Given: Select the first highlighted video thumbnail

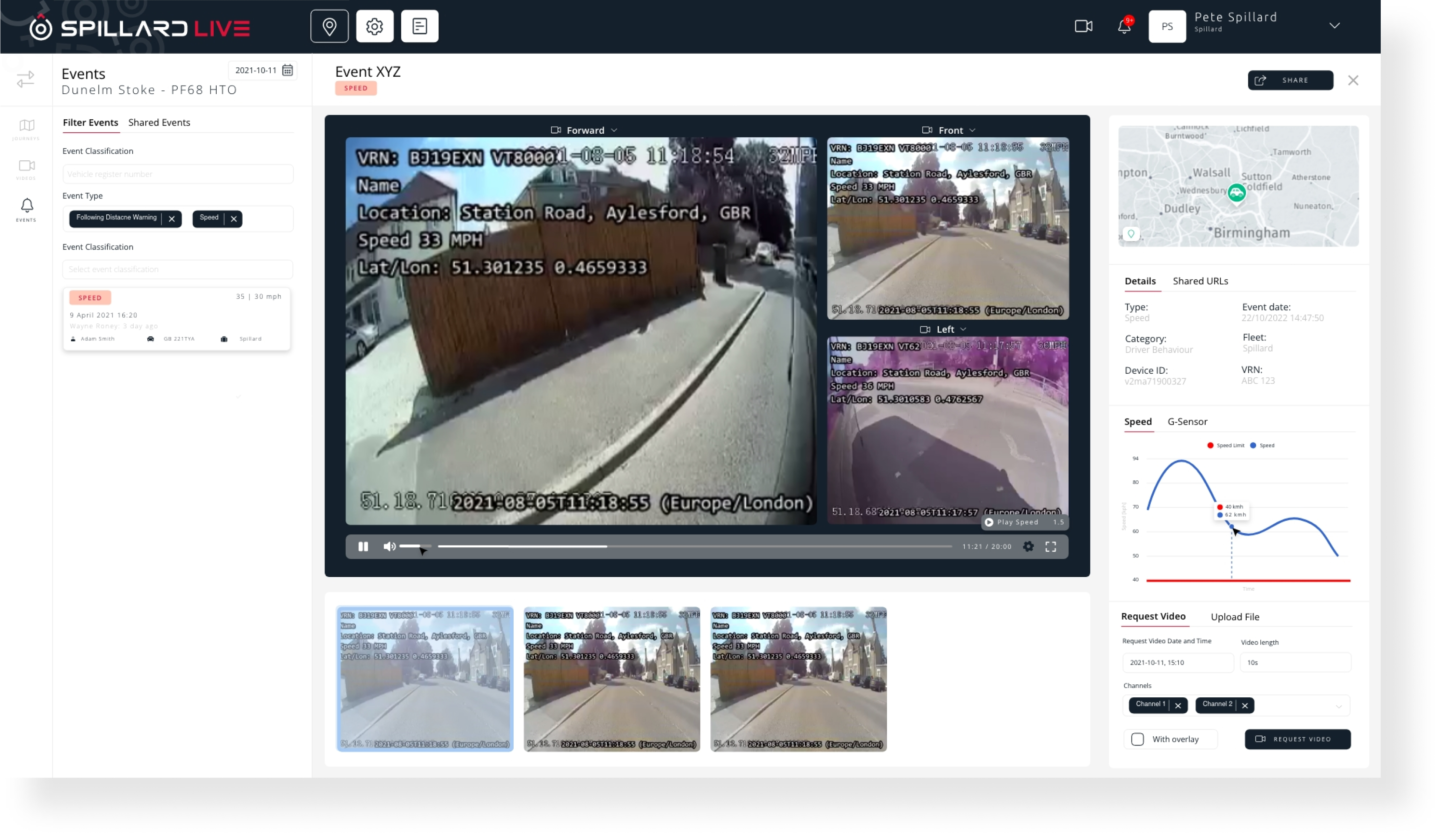Looking at the screenshot, I should click(425, 678).
